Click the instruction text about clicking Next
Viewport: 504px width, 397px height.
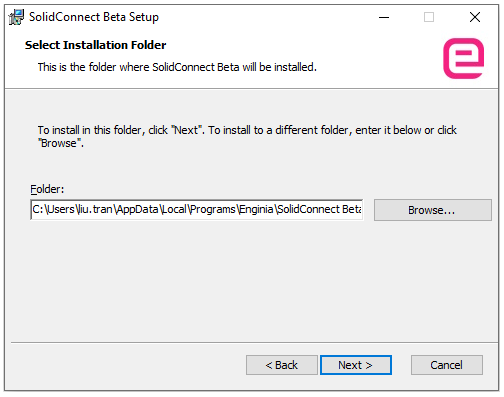point(247,136)
